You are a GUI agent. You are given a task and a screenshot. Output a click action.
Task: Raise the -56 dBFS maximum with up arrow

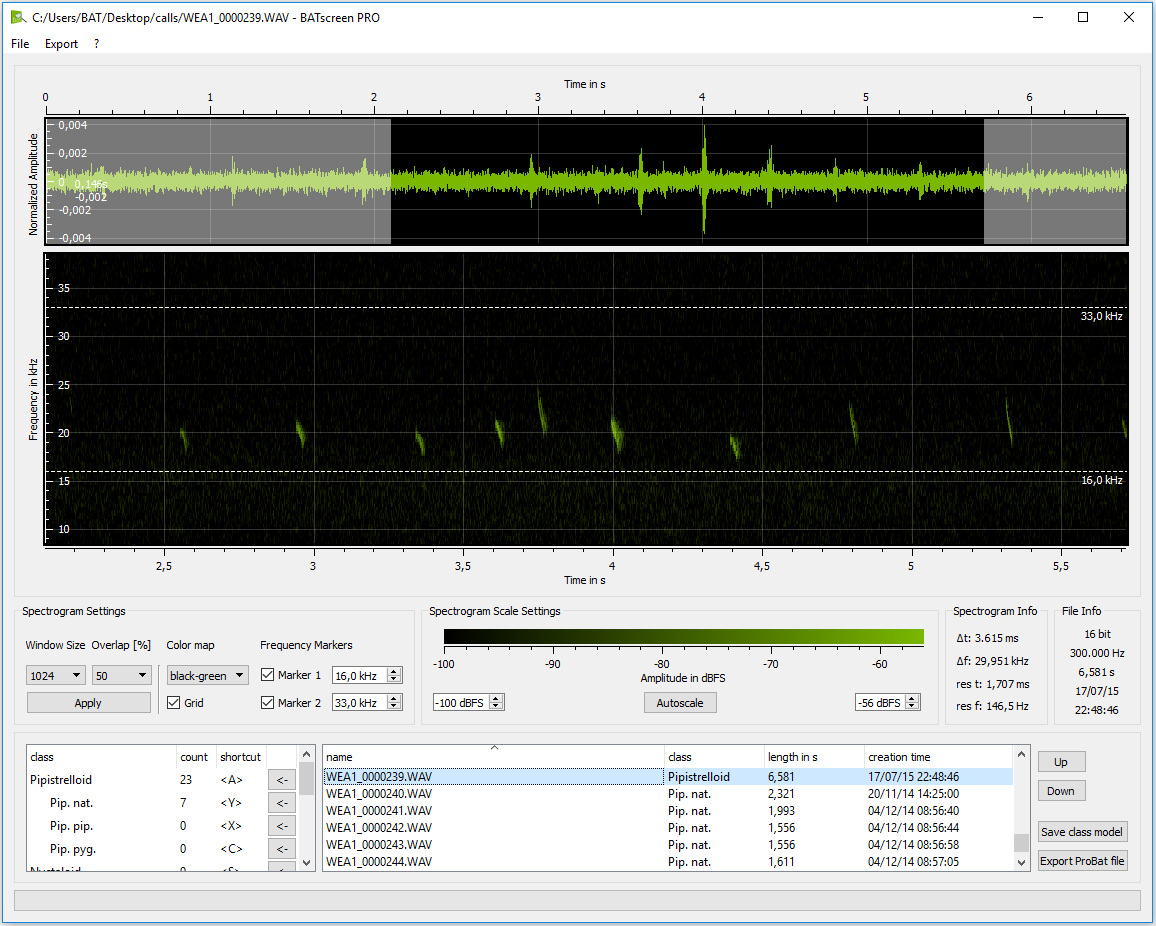pyautogui.click(x=913, y=699)
